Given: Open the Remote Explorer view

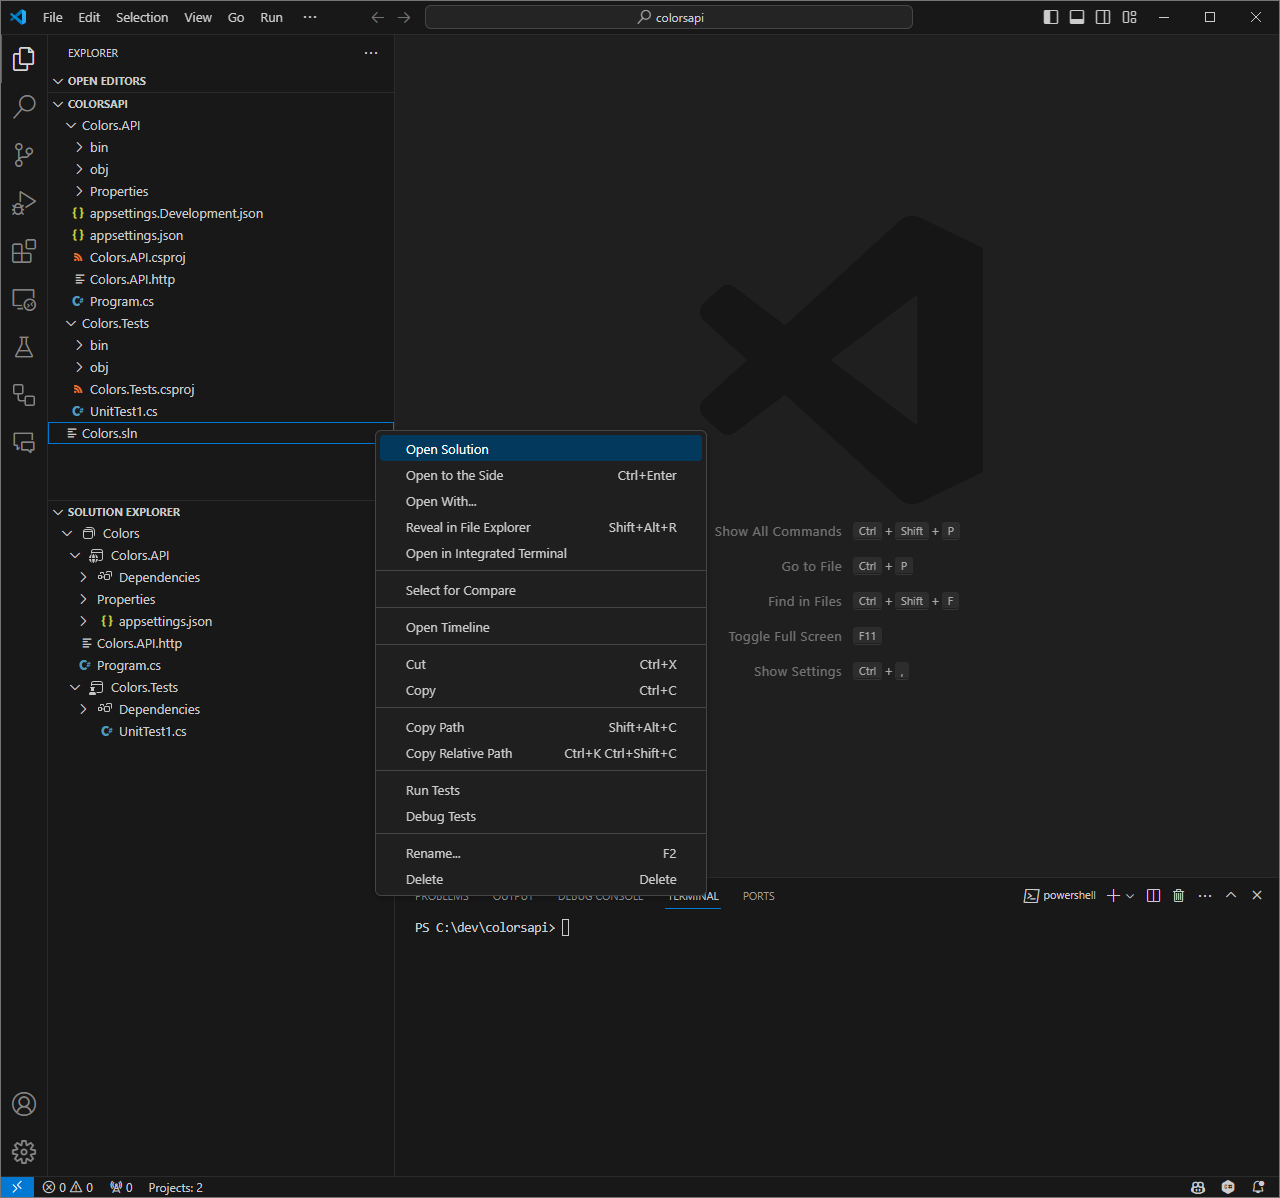Looking at the screenshot, I should pyautogui.click(x=24, y=299).
